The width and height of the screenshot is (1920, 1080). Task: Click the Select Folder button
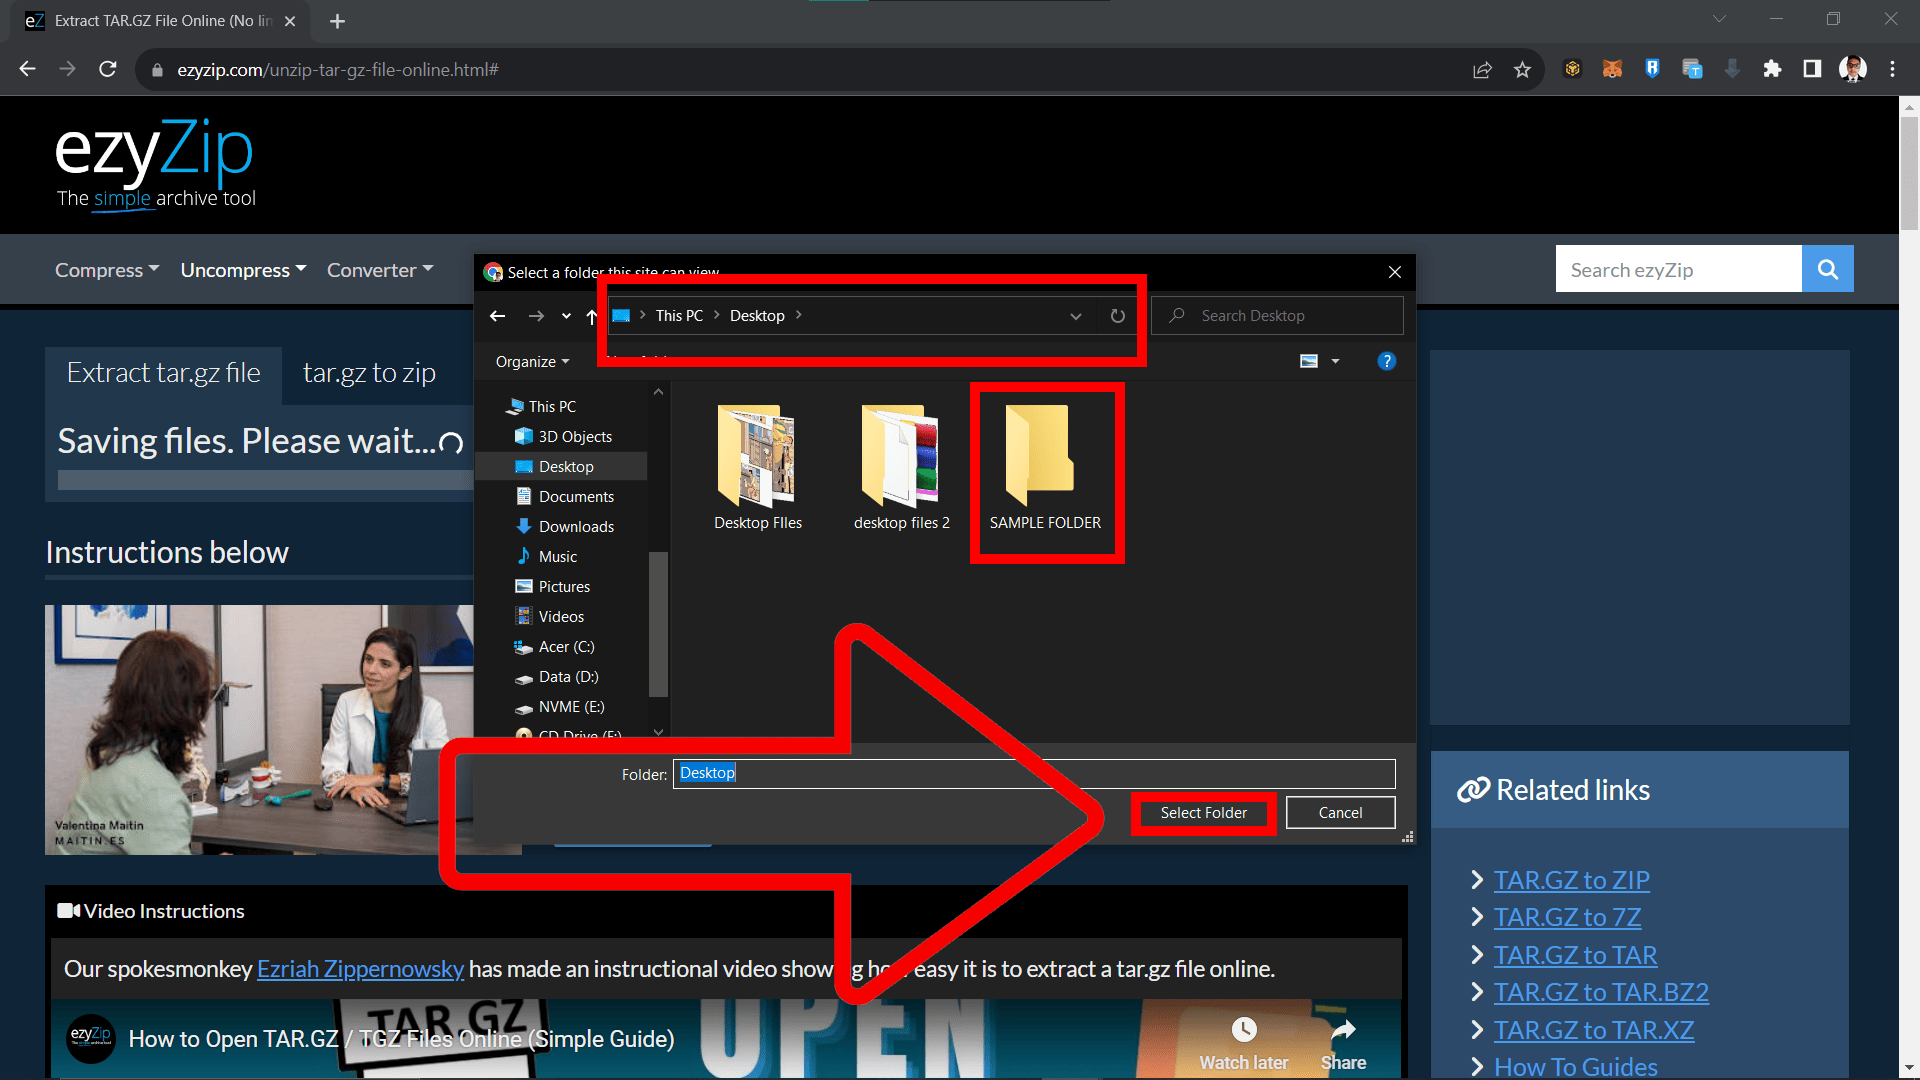[1203, 811]
